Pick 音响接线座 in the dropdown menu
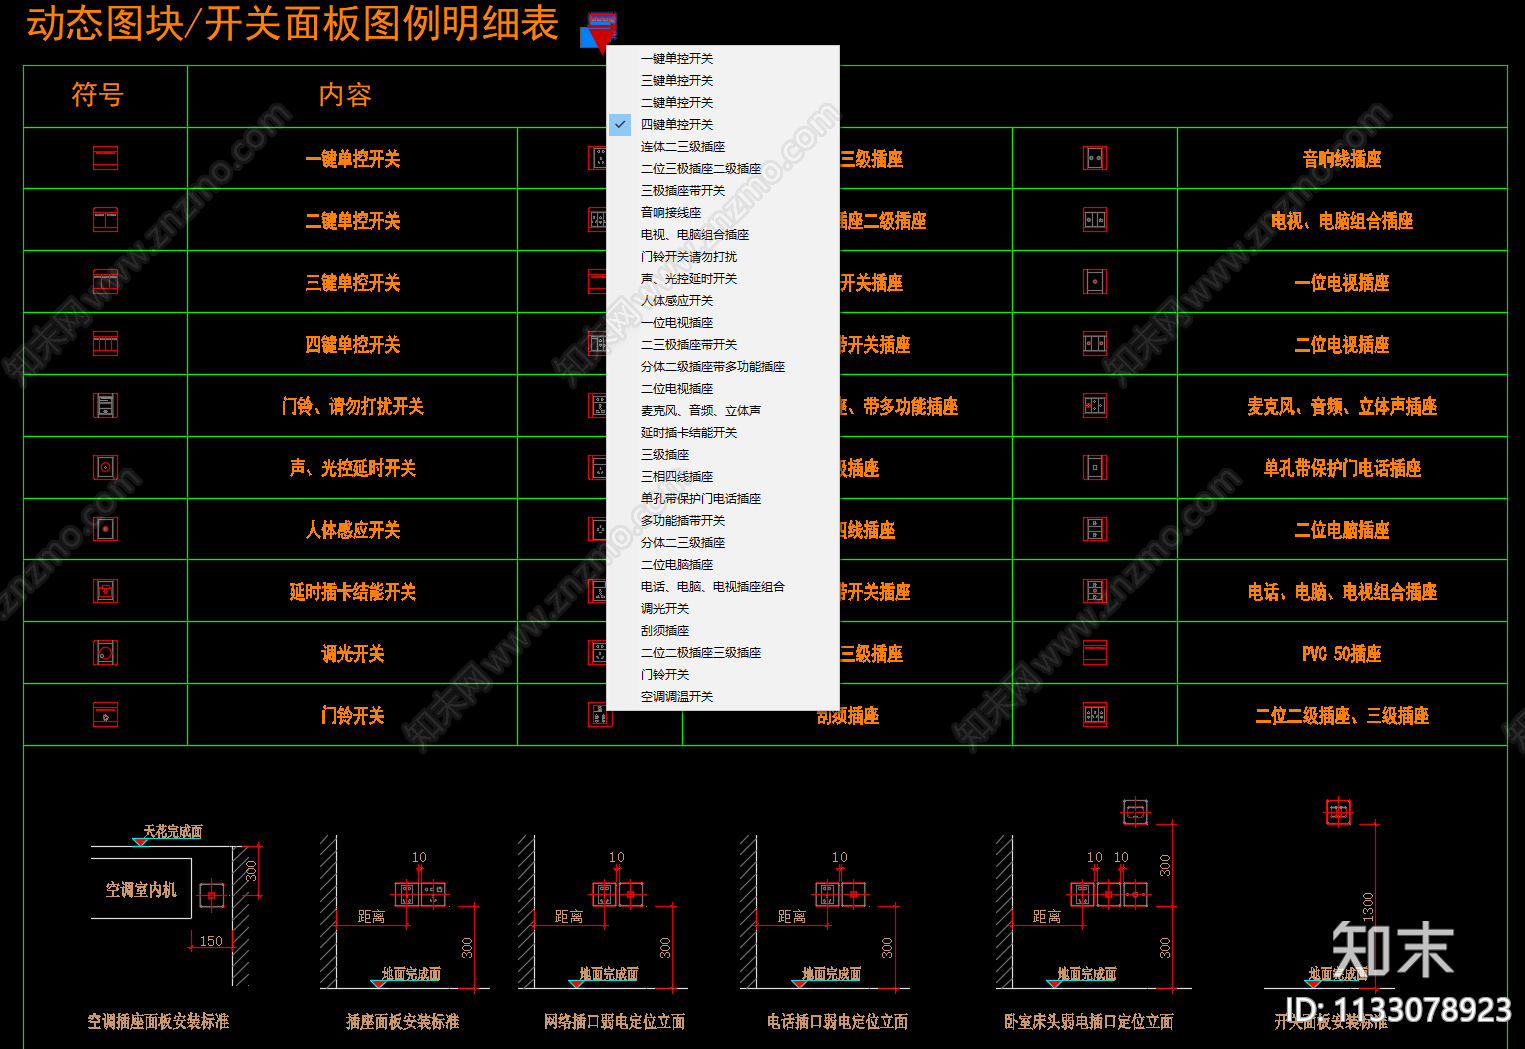 671,213
